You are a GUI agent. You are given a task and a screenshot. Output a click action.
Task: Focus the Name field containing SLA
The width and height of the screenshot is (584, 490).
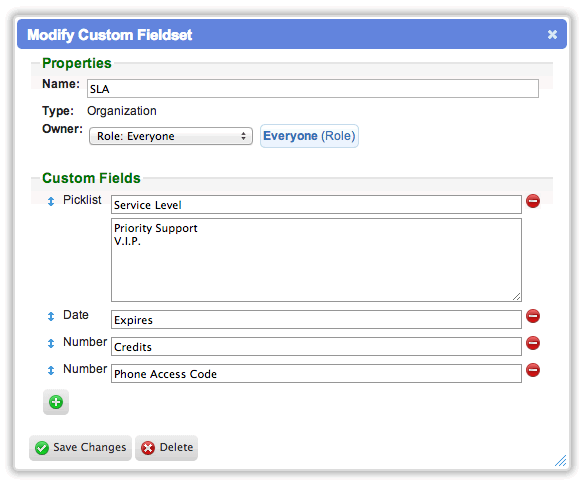313,89
